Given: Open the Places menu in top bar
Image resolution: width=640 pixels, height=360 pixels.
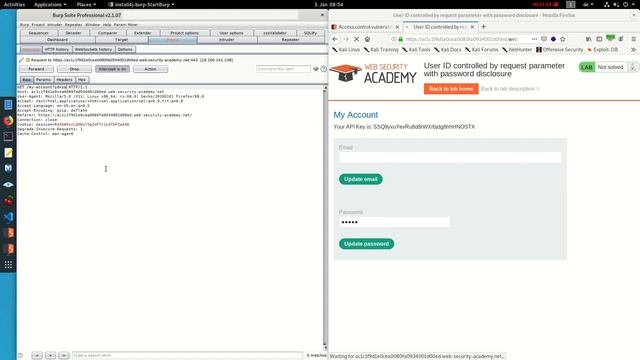Looking at the screenshot, I should tap(86, 4).
